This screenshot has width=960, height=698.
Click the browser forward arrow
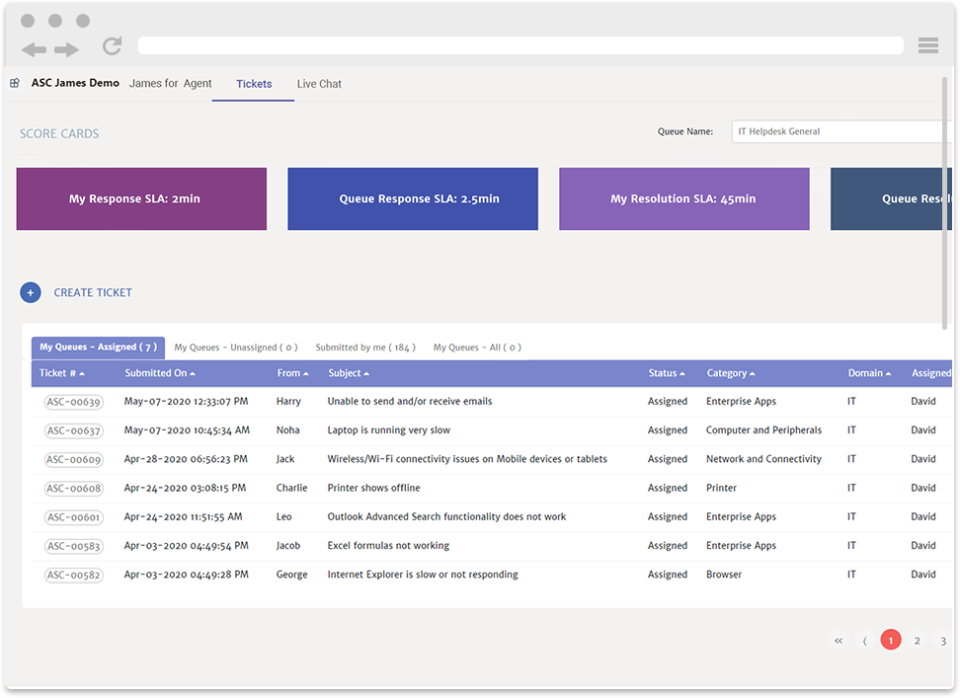[x=65, y=47]
